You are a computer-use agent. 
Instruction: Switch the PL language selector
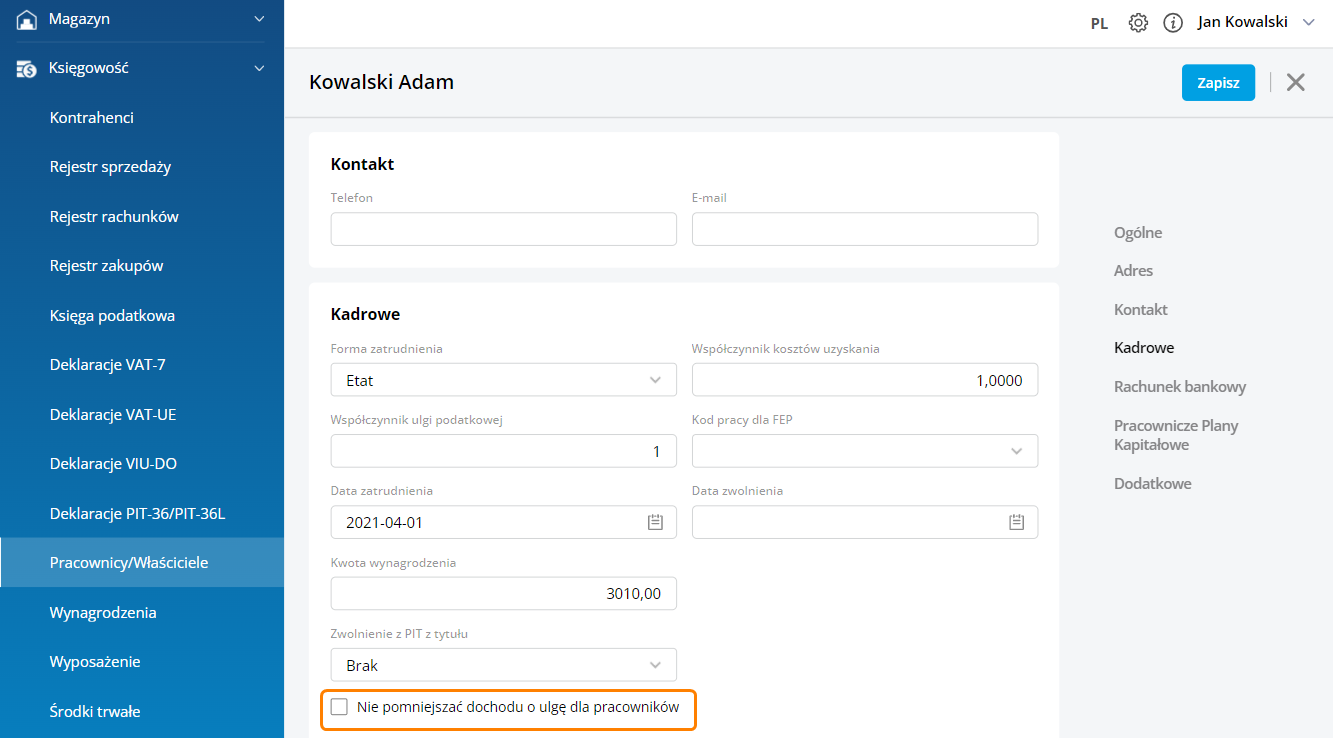[1099, 24]
